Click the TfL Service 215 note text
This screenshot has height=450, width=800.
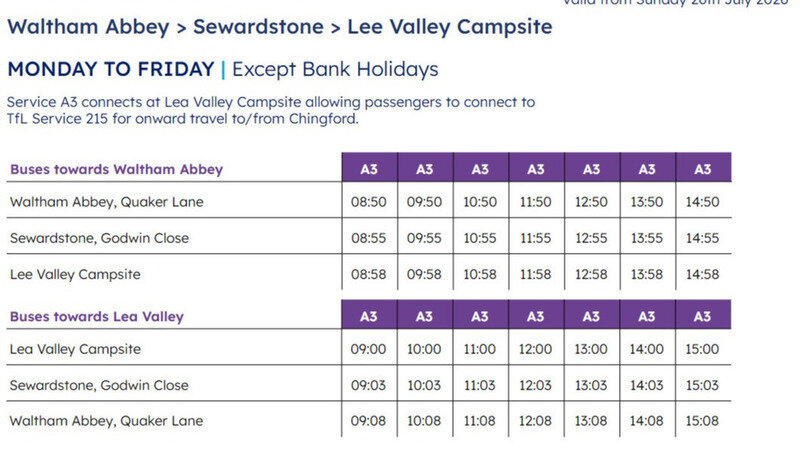(x=183, y=119)
